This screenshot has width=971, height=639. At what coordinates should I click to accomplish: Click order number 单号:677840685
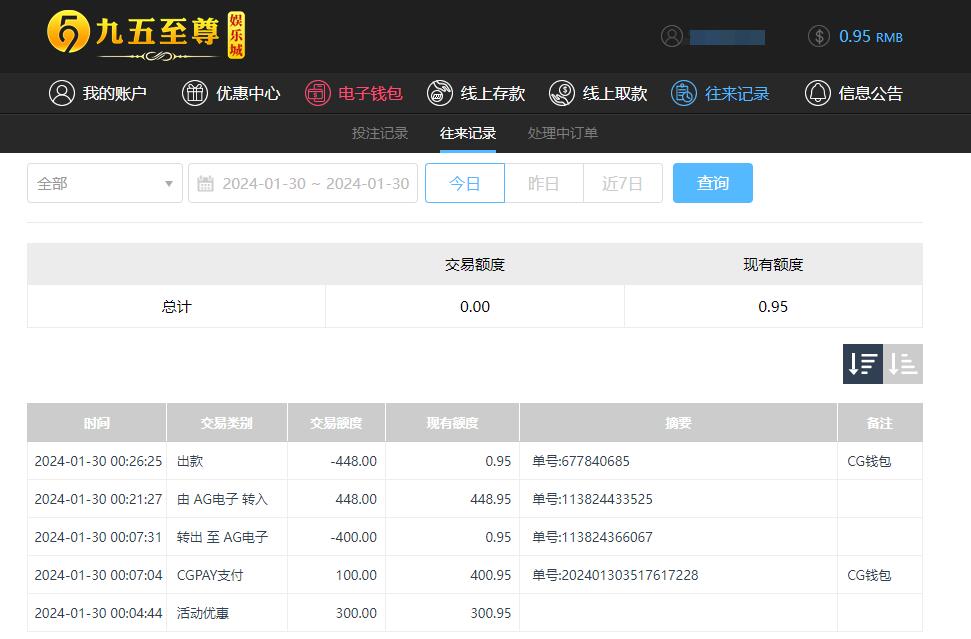coord(581,461)
